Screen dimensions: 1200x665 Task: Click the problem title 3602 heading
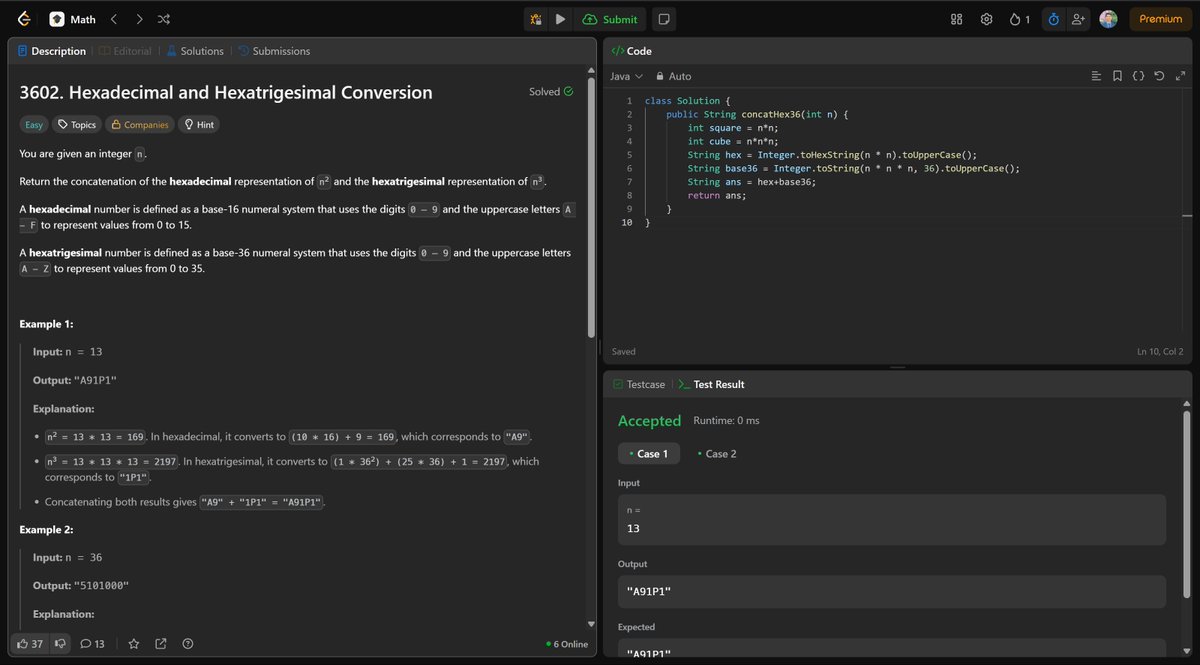pyautogui.click(x=226, y=92)
